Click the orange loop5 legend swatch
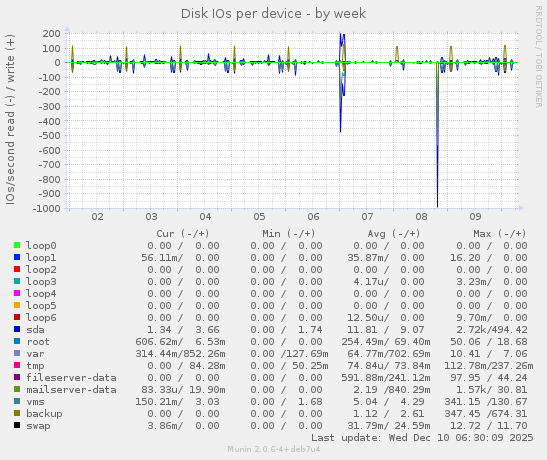This screenshot has height=460, width=547. pos(17,305)
